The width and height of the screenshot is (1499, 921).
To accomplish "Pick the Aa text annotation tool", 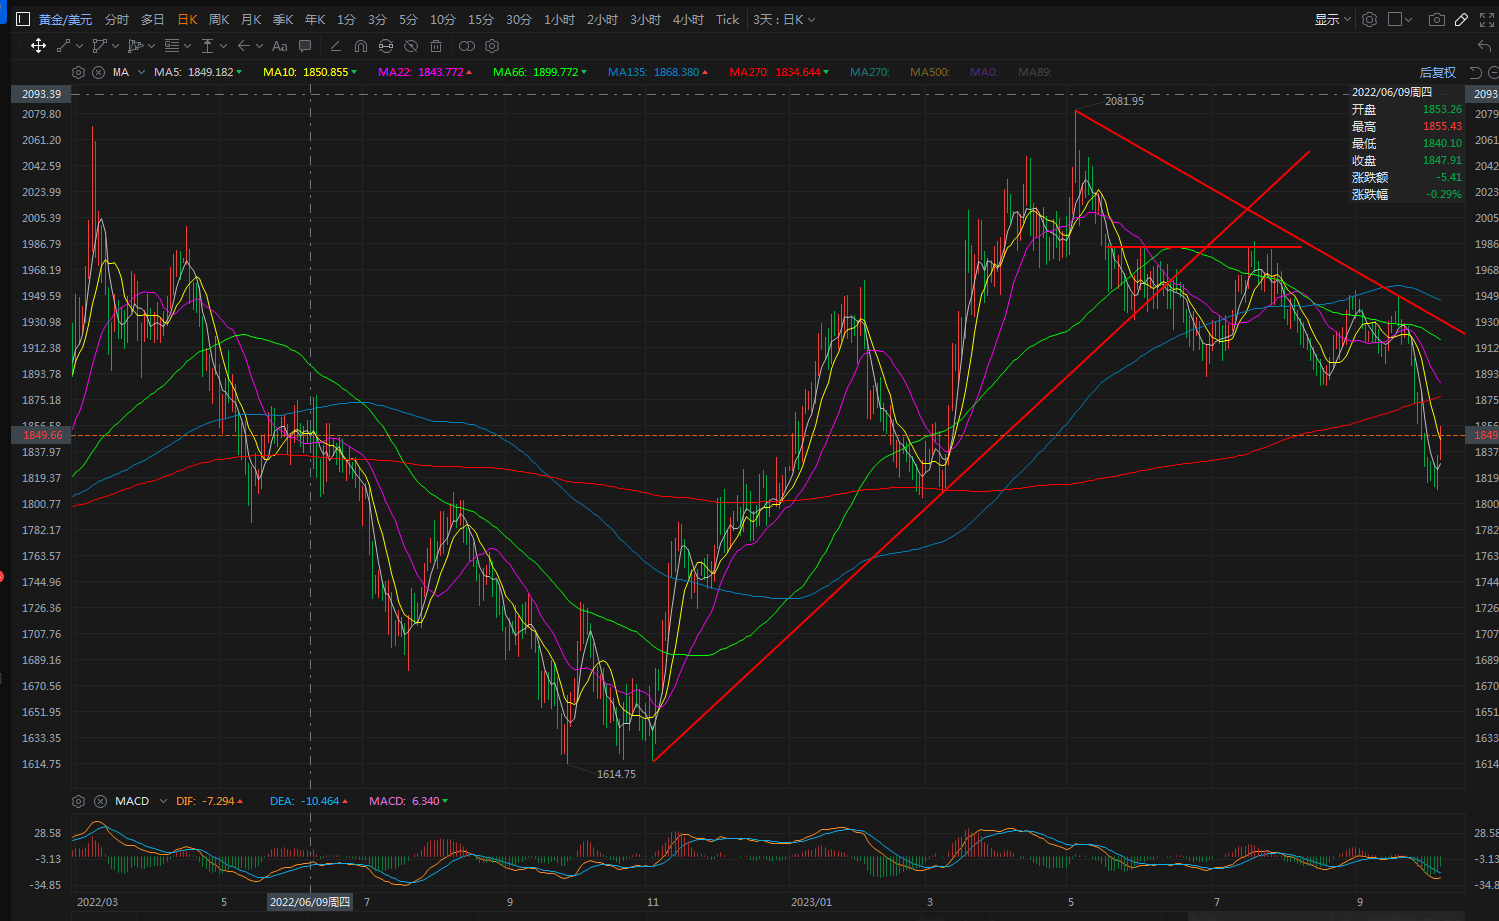I will 280,46.
